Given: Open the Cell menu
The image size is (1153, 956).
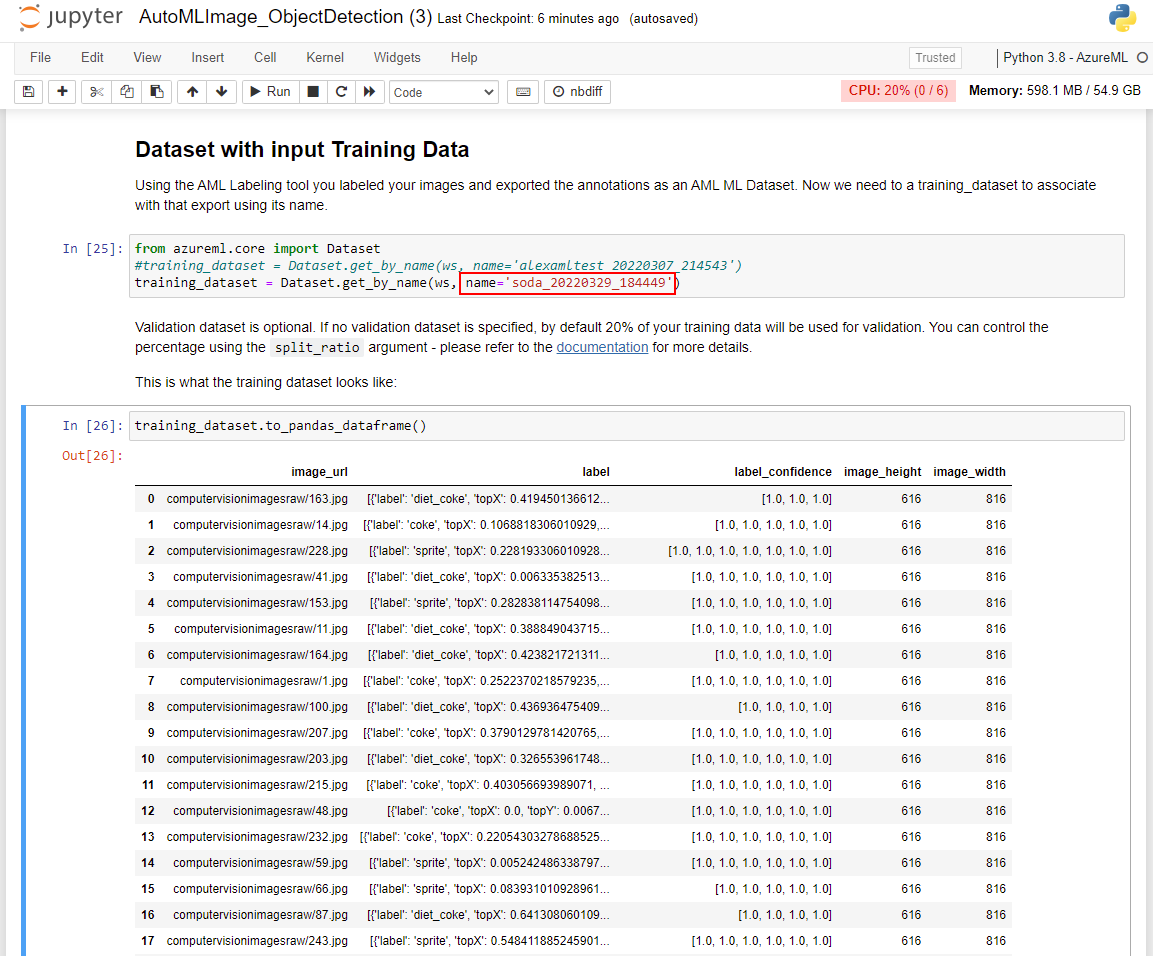Looking at the screenshot, I should [265, 57].
